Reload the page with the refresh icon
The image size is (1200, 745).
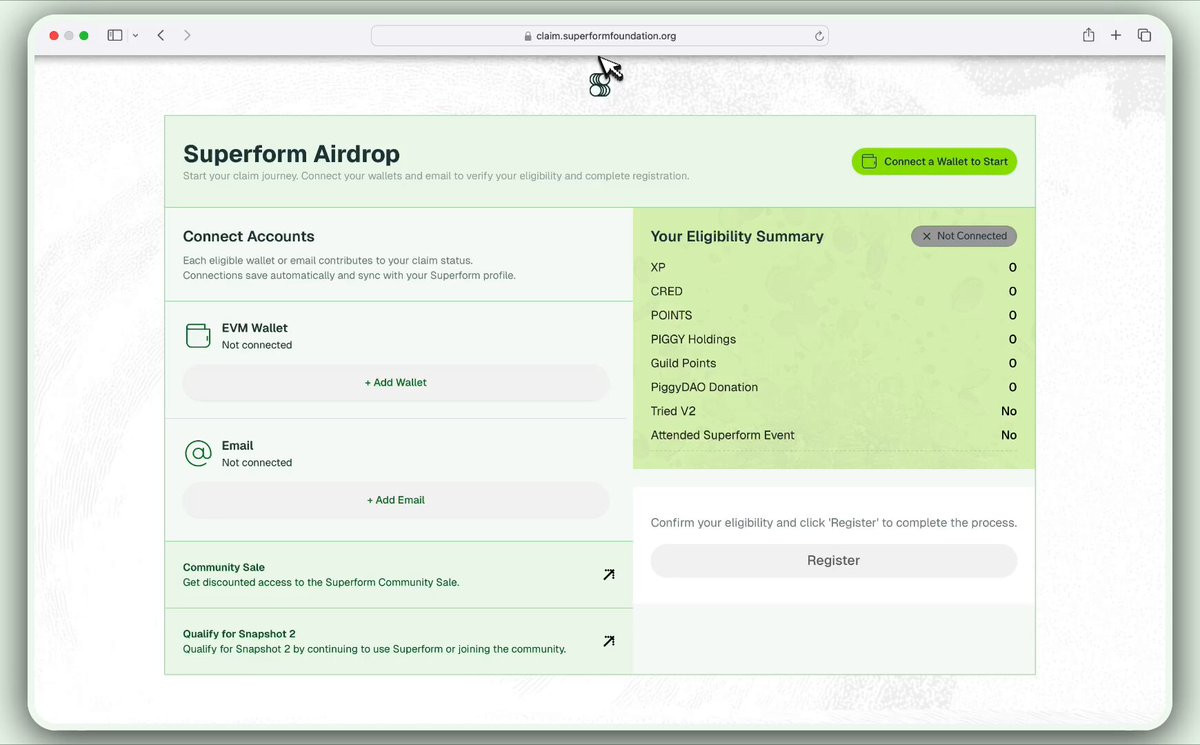pos(819,36)
